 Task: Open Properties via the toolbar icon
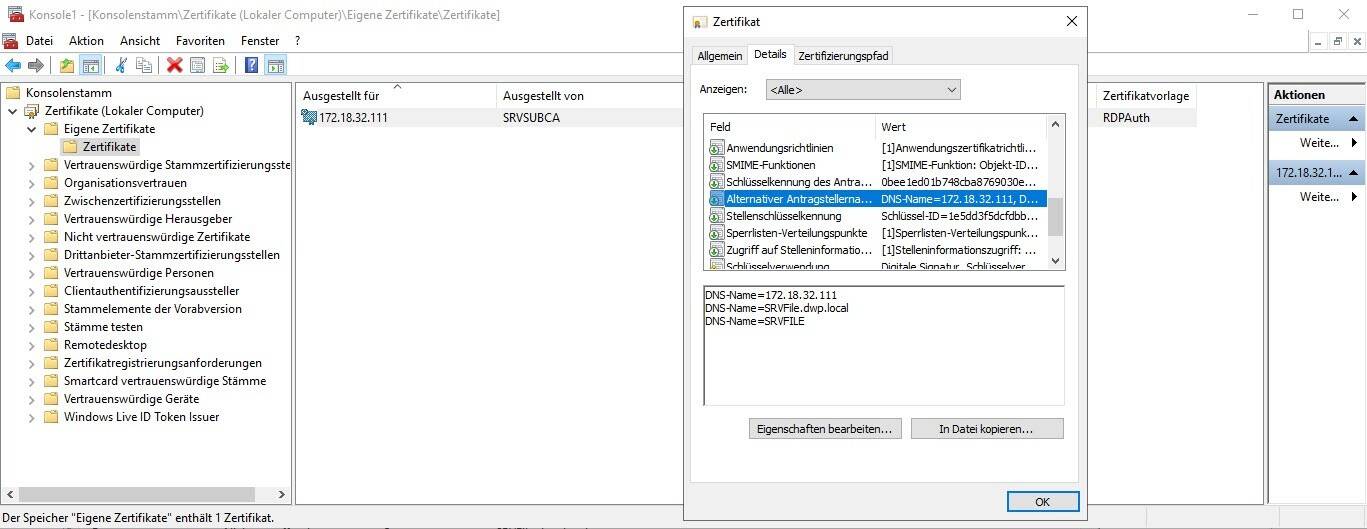point(197,65)
